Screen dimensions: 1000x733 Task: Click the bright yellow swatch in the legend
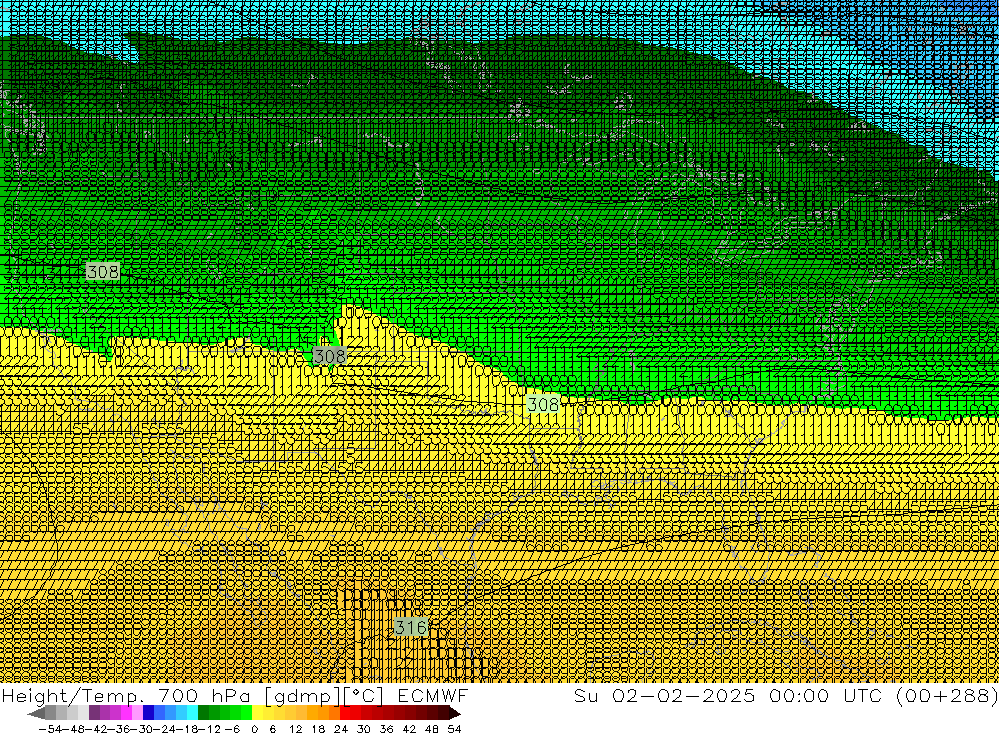click(258, 712)
